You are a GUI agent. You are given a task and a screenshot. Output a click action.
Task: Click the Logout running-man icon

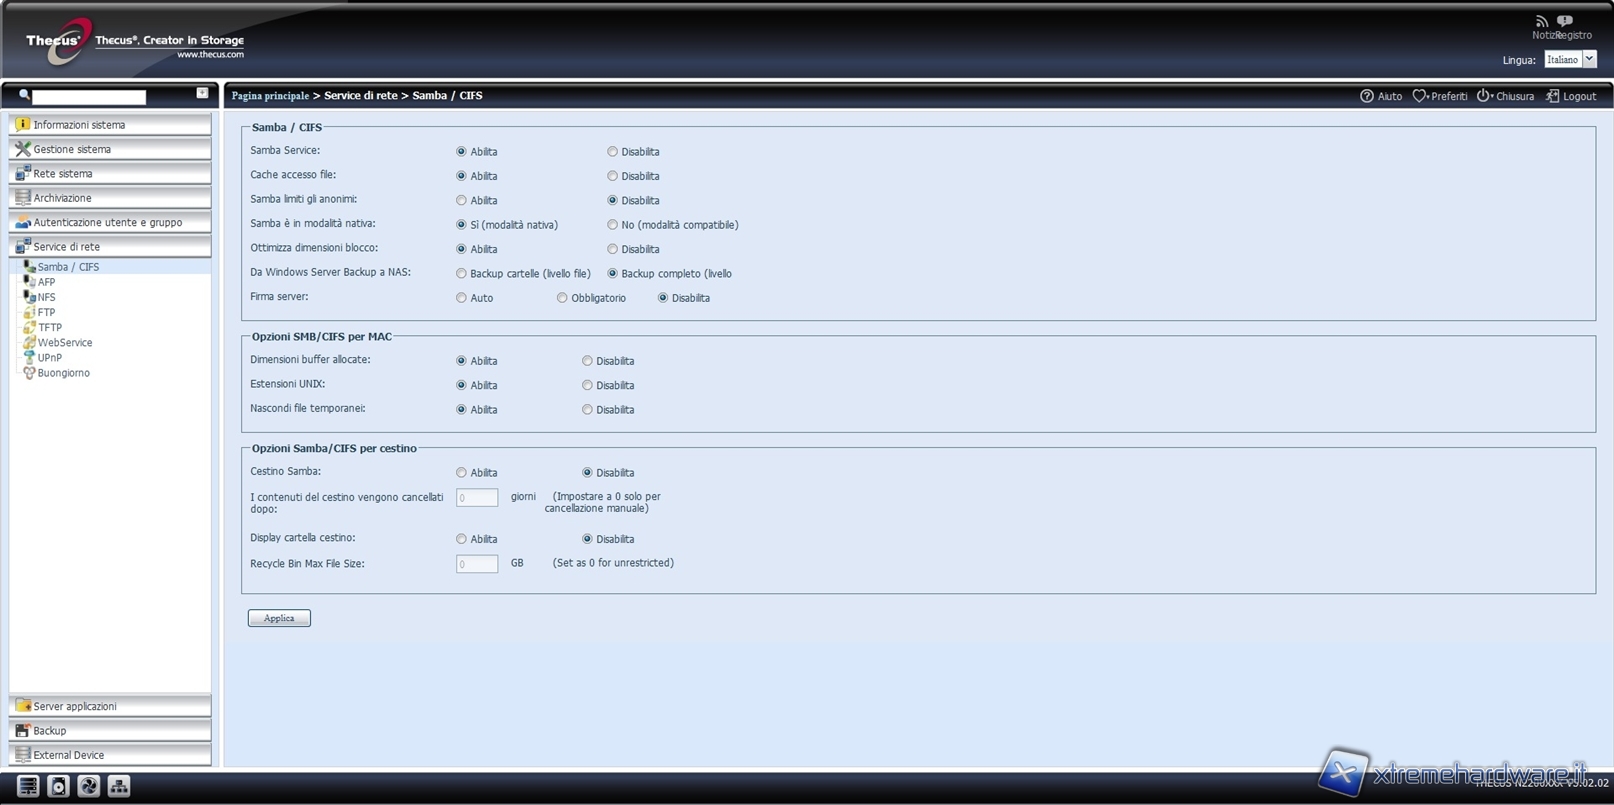click(1552, 96)
